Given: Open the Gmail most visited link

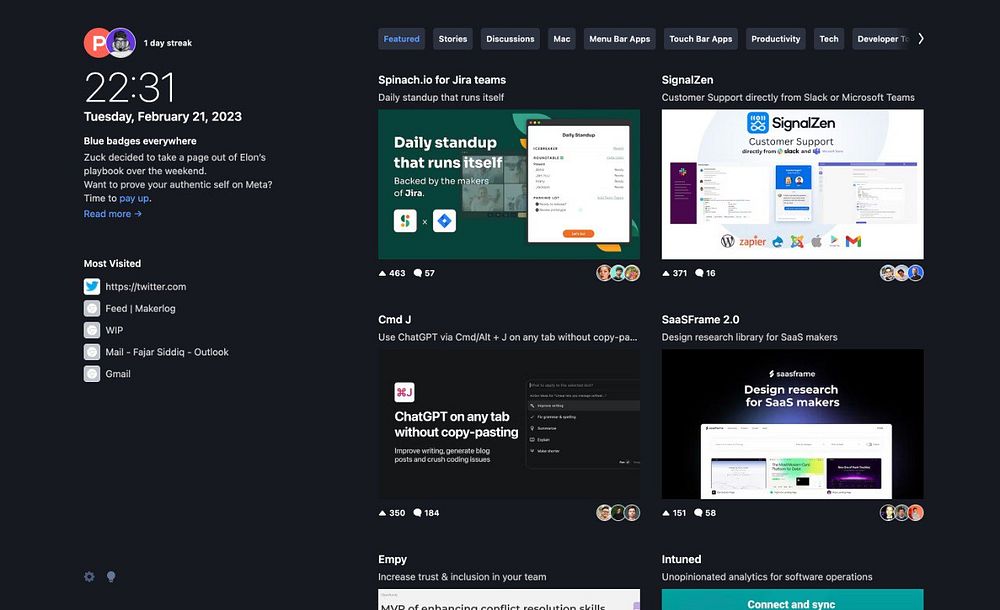Looking at the screenshot, I should pos(118,373).
